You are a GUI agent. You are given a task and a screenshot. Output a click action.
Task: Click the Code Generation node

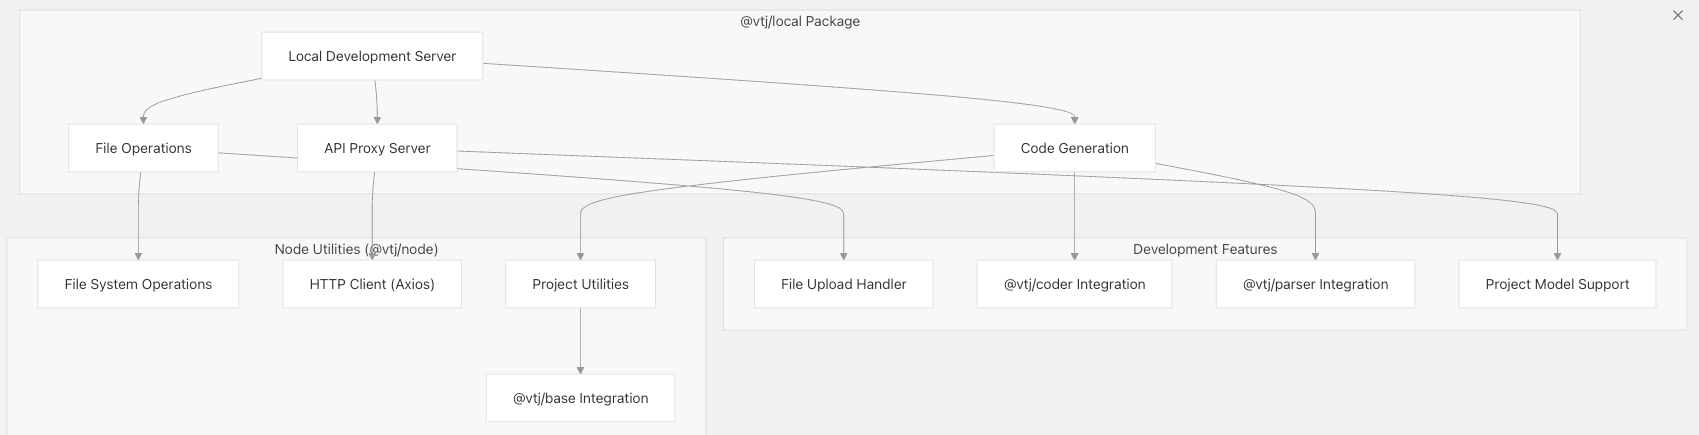click(1074, 148)
